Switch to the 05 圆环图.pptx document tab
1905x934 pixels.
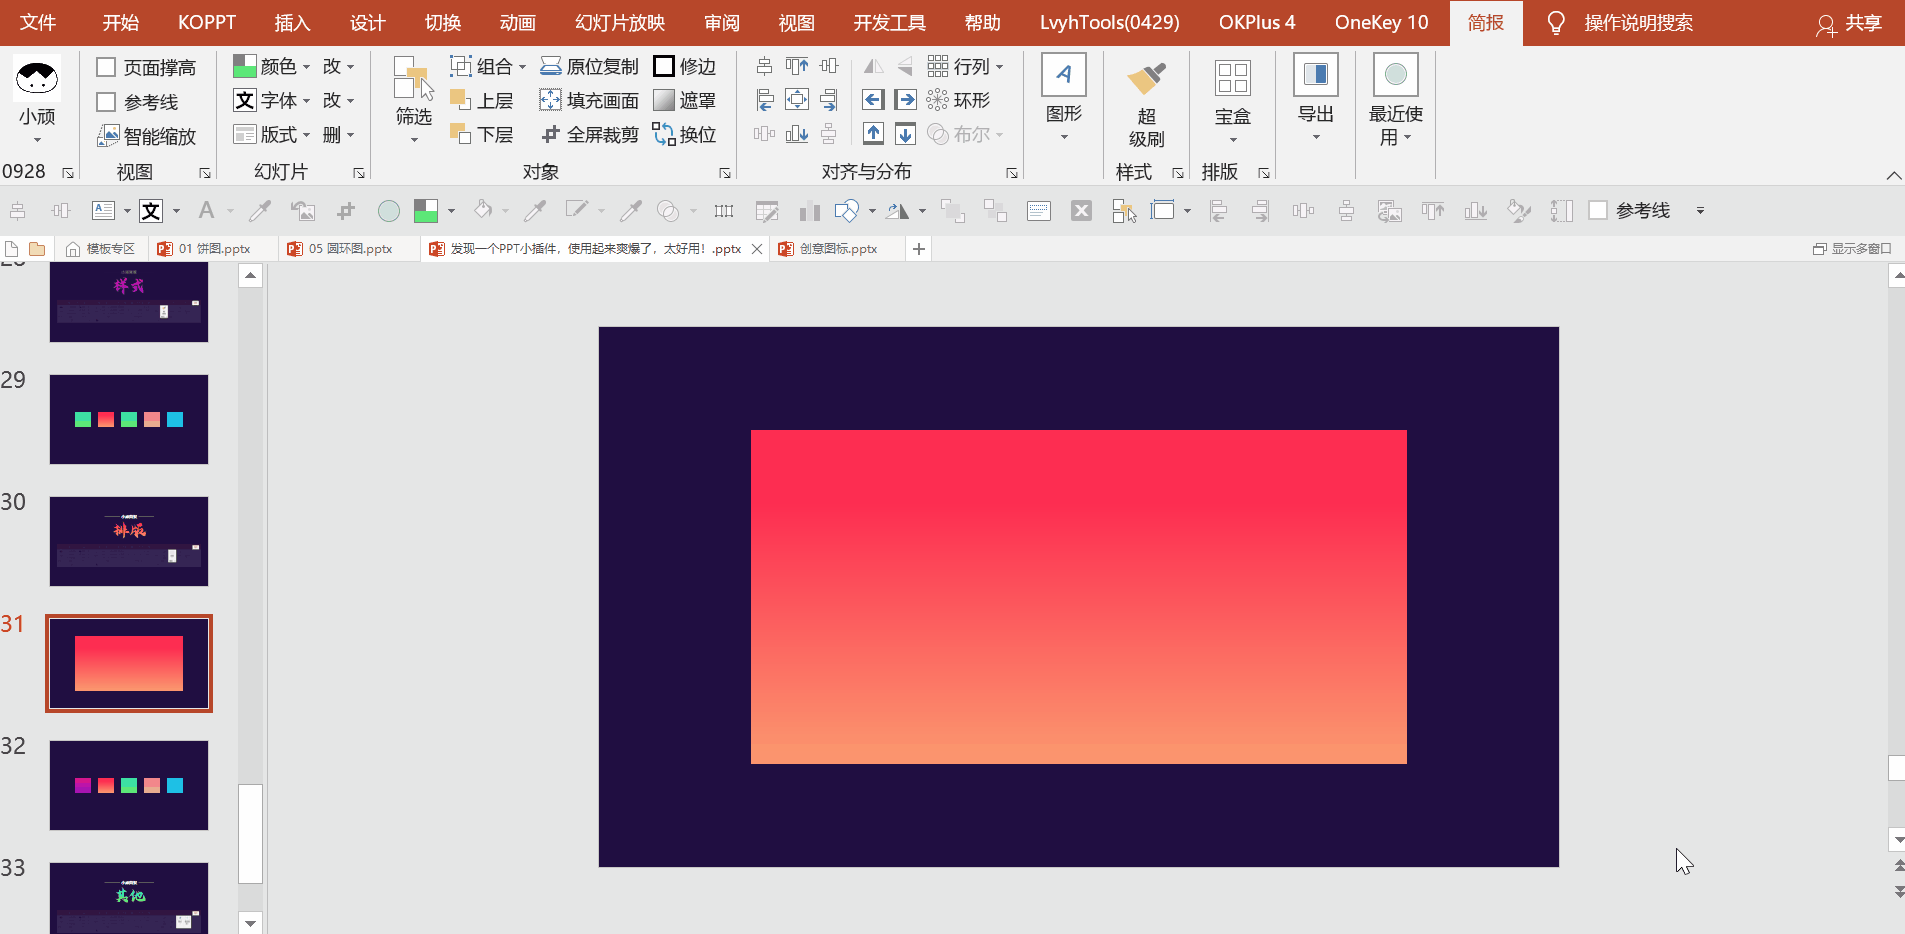coord(350,249)
